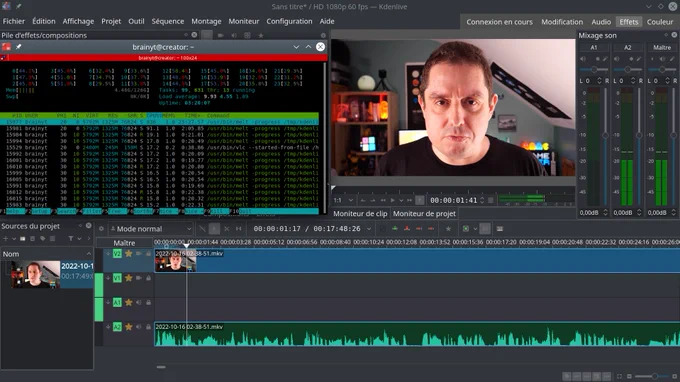Select the razor cut tool
The width and height of the screenshot is (680, 382).
tap(226, 229)
